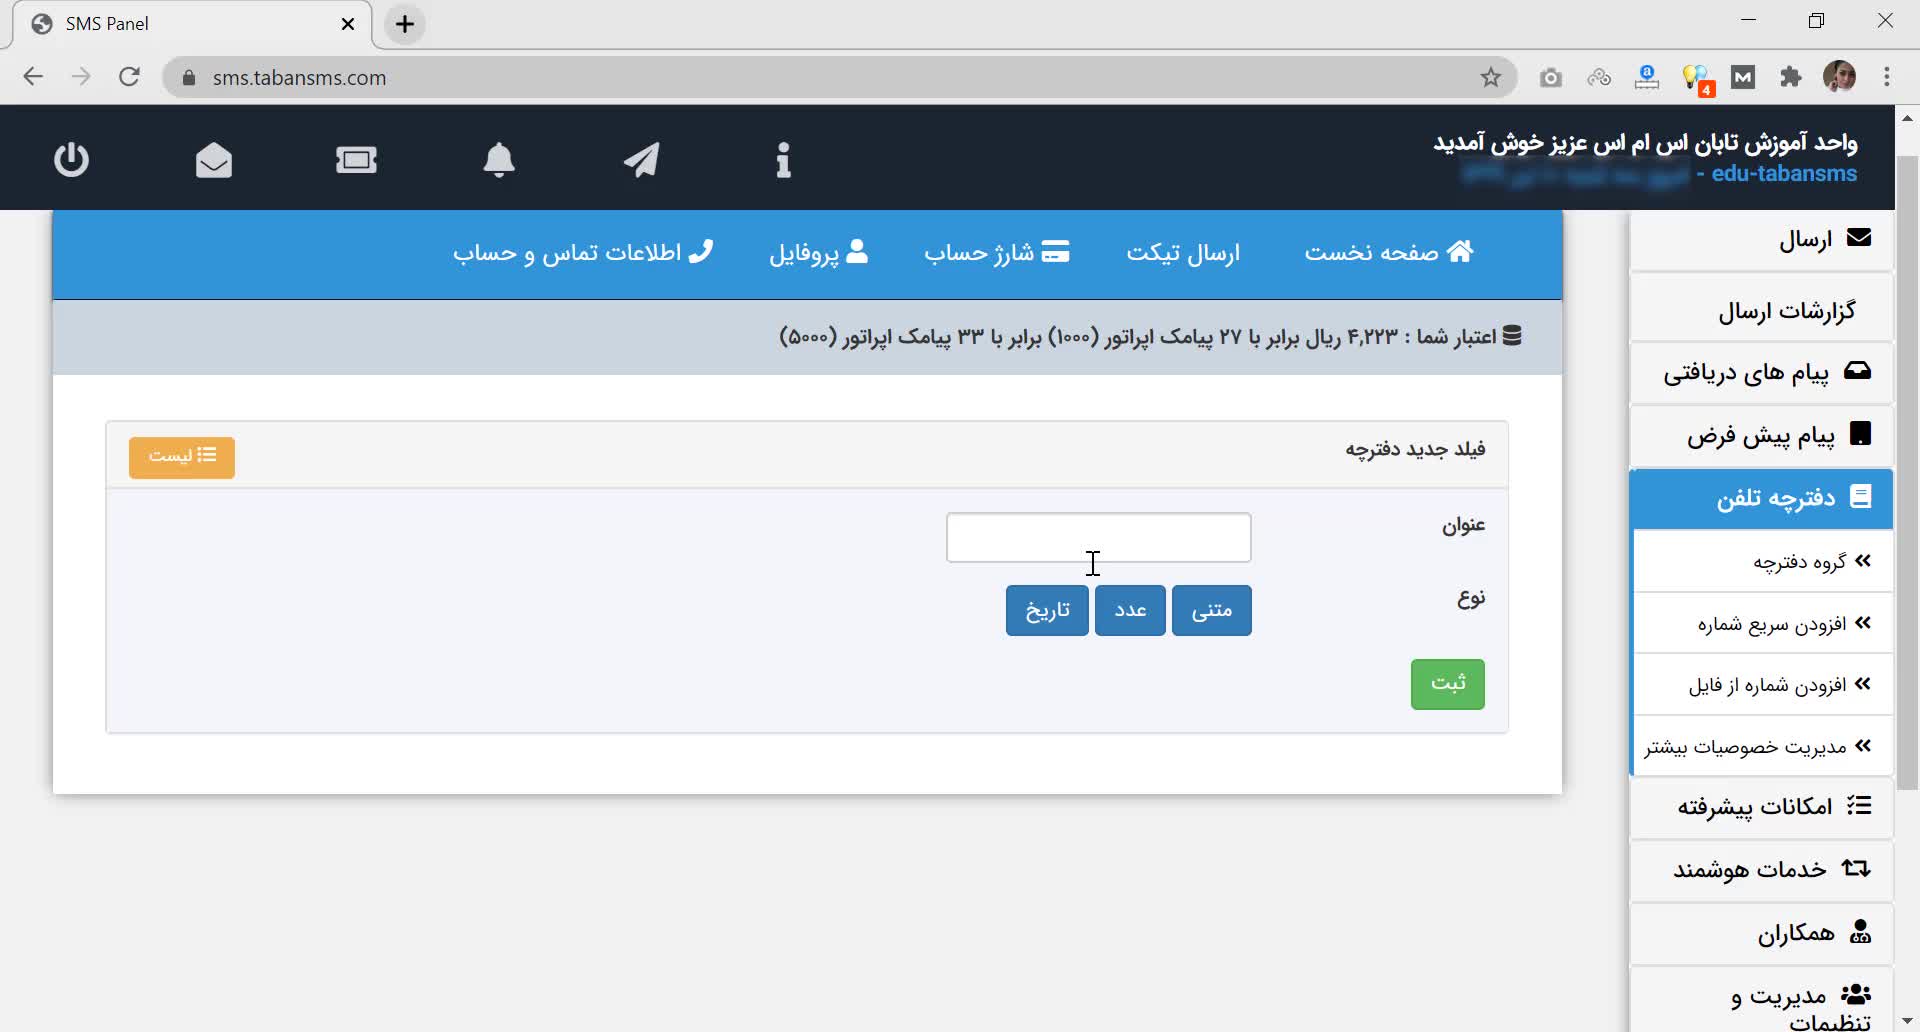
Task: Go to صفحه نخست in navigation bar
Action: [x=1388, y=253]
